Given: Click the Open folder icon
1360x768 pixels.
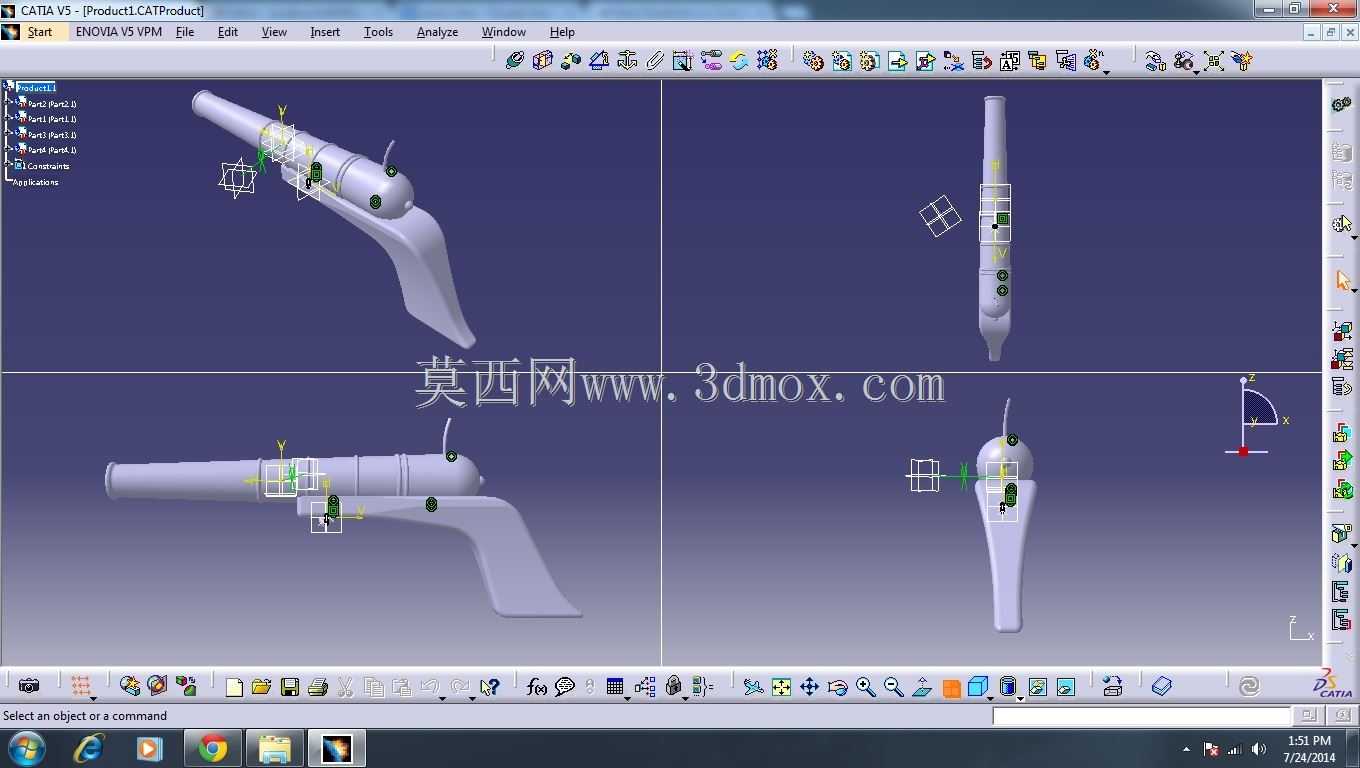Looking at the screenshot, I should coord(262,687).
